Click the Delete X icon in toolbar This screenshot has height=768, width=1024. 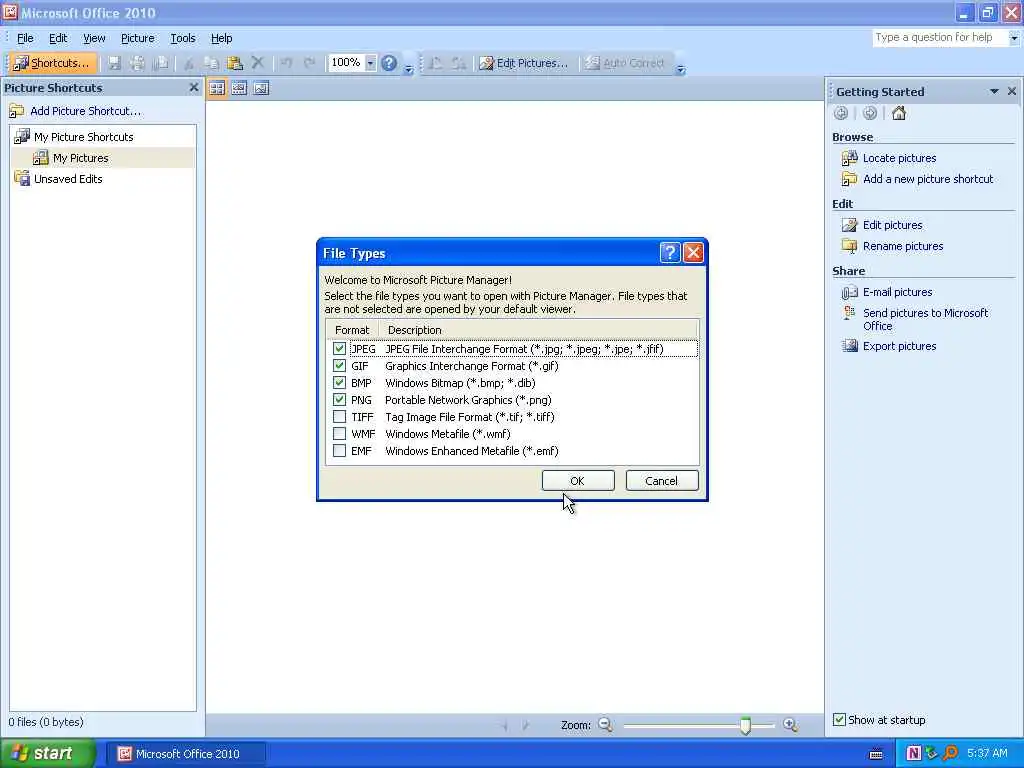(258, 63)
